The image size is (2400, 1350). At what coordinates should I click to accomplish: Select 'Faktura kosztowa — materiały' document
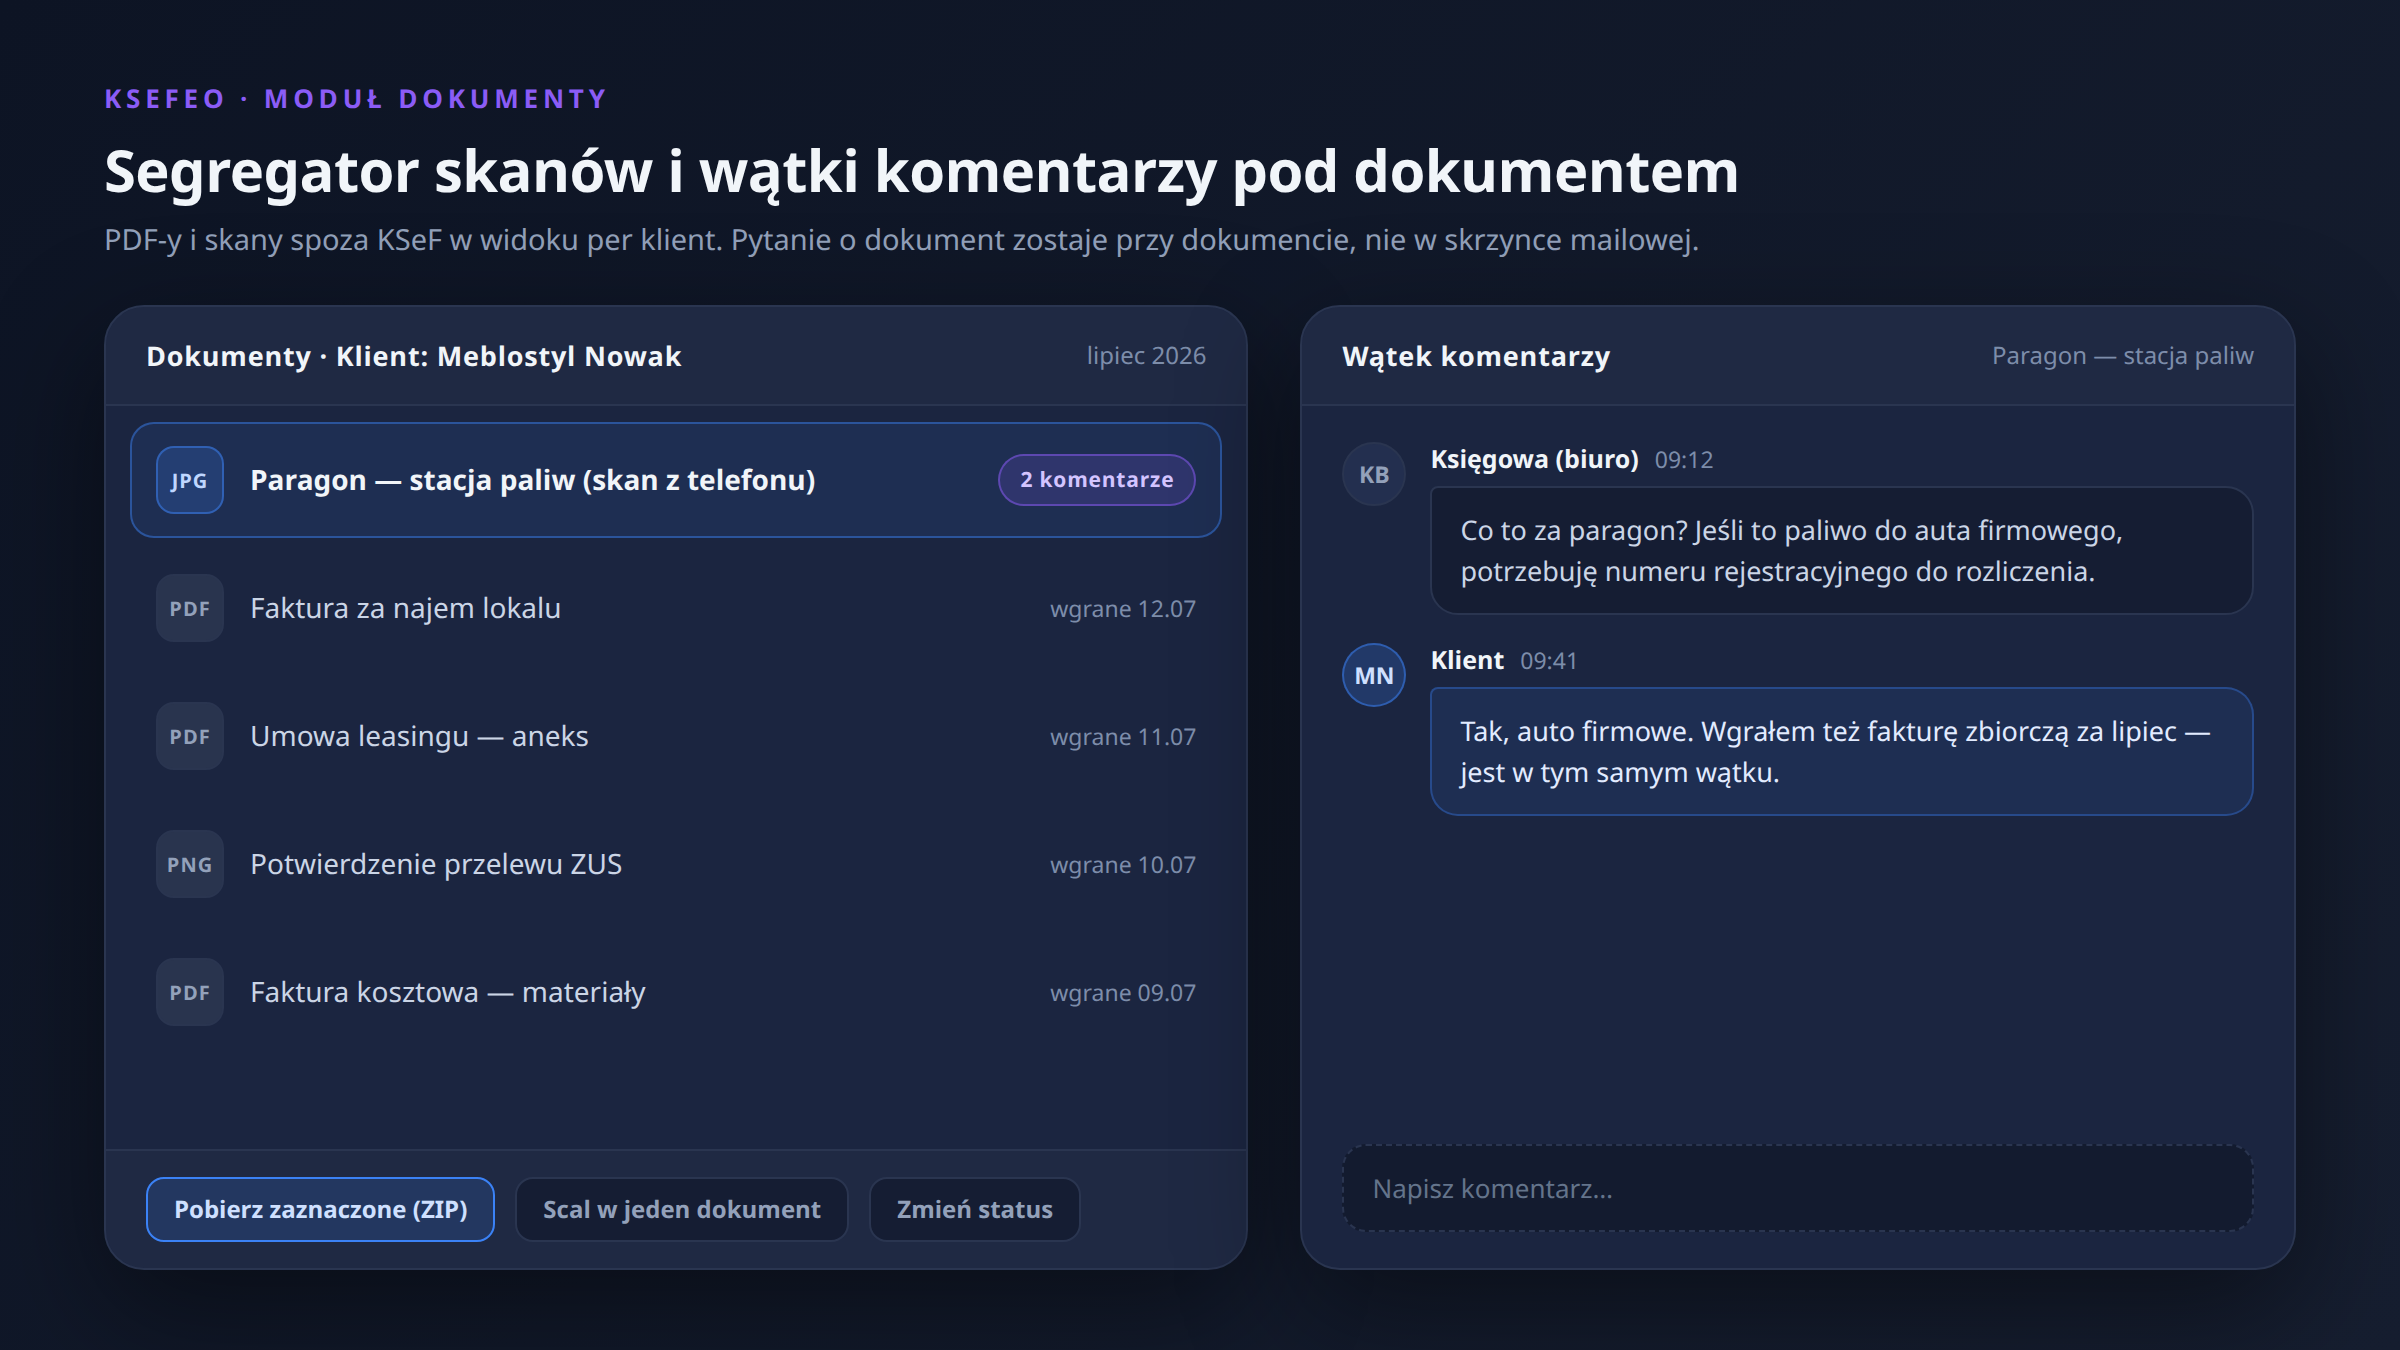tap(676, 992)
